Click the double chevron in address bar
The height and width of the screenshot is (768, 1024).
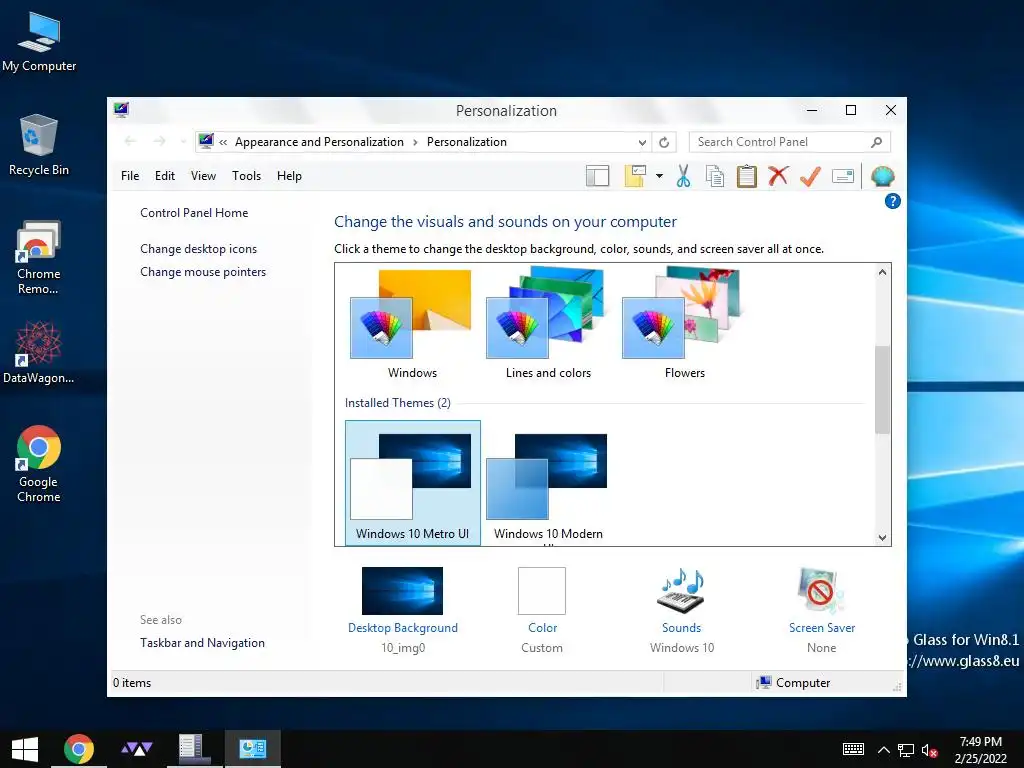point(223,142)
